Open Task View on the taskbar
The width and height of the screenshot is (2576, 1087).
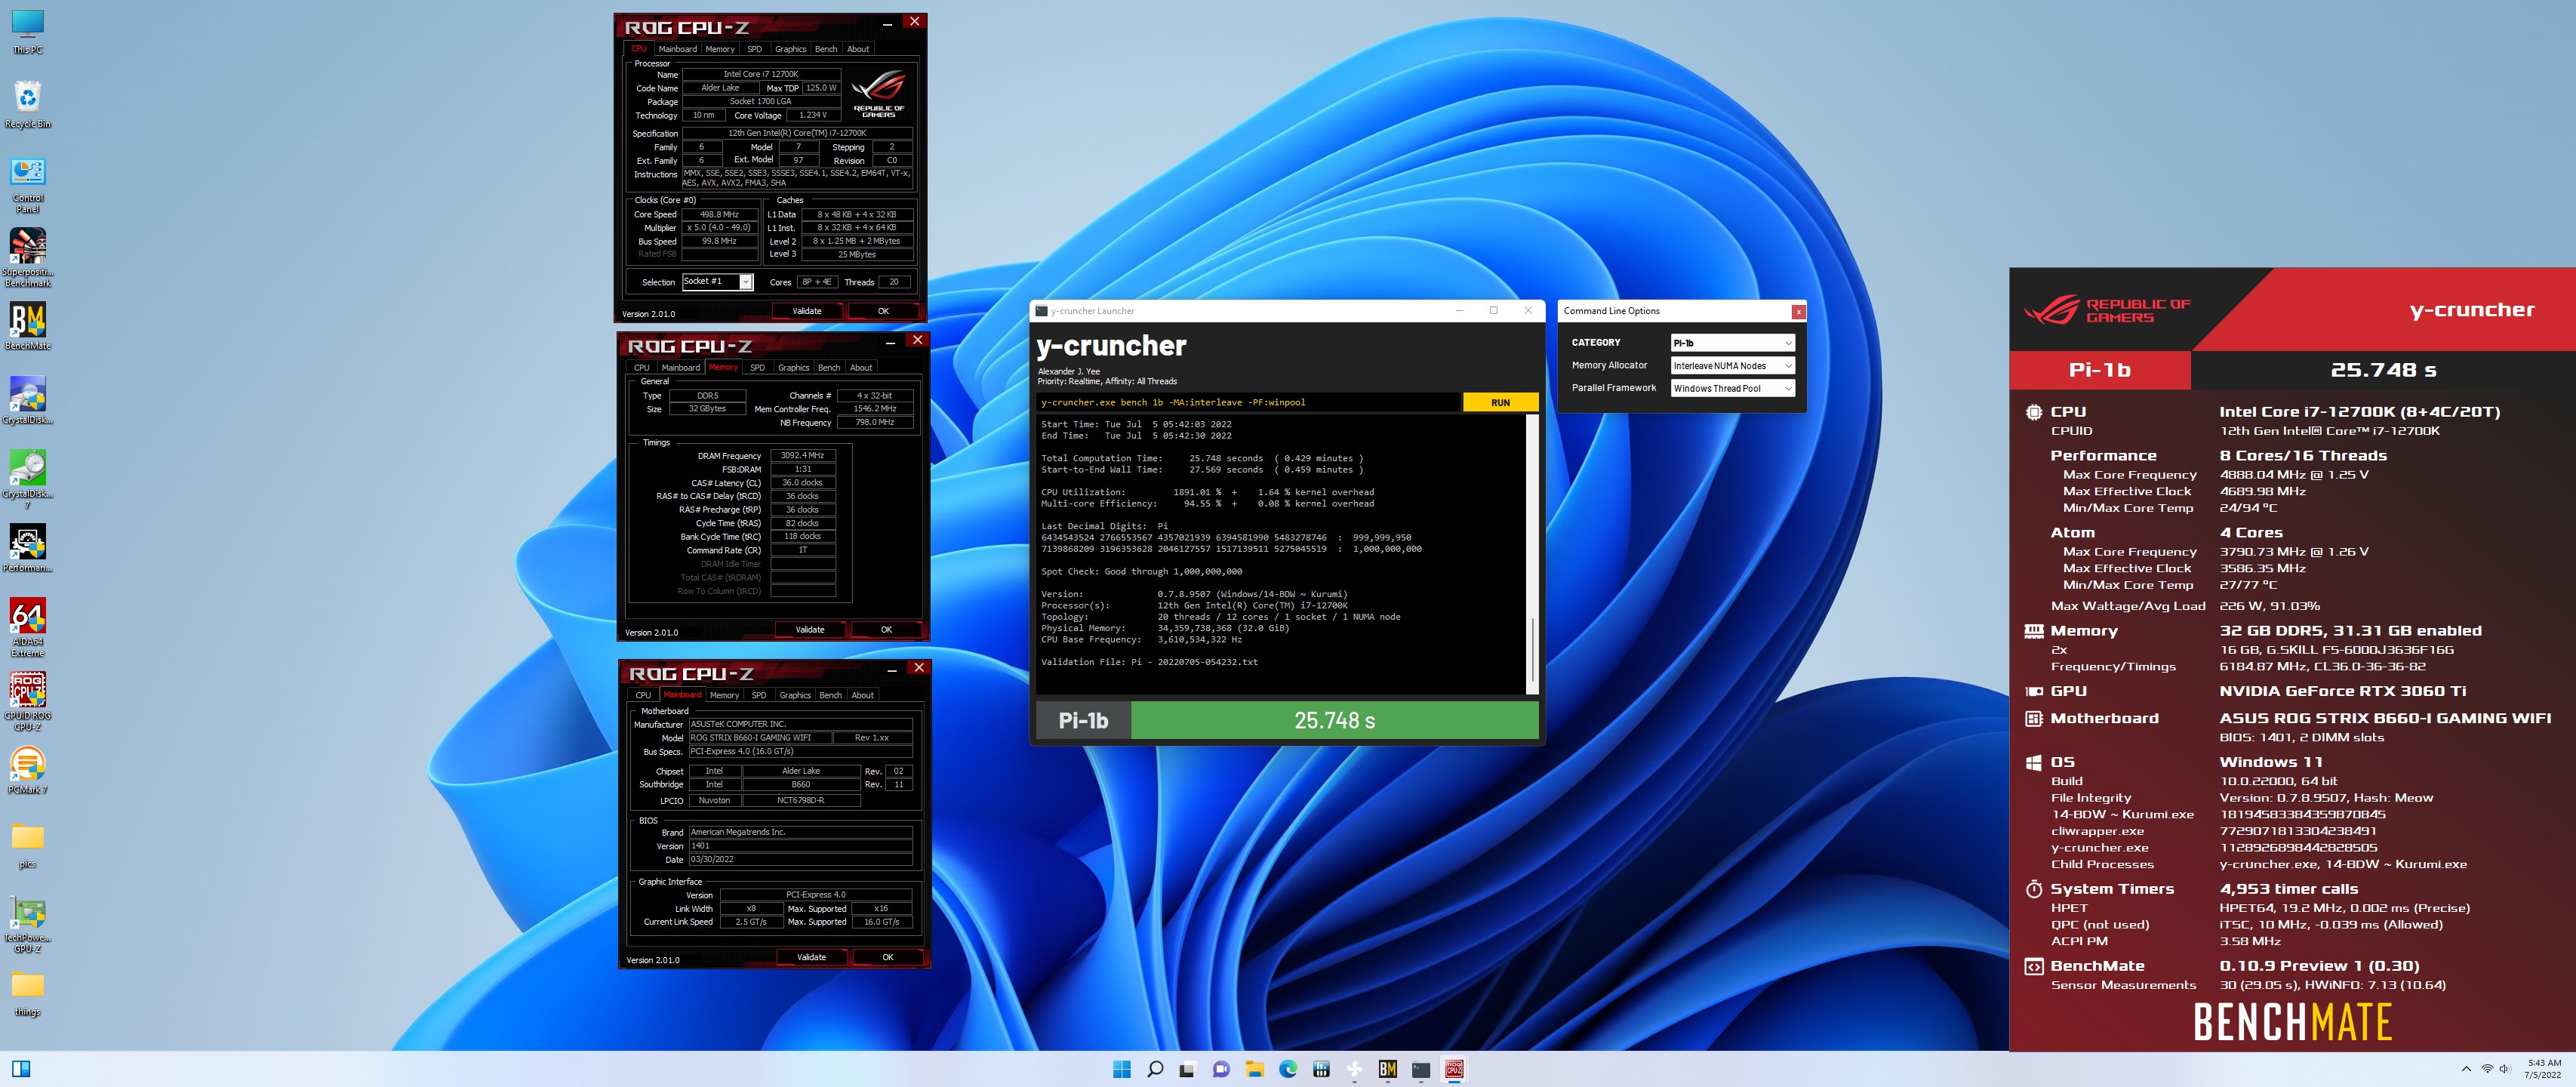(1187, 1069)
